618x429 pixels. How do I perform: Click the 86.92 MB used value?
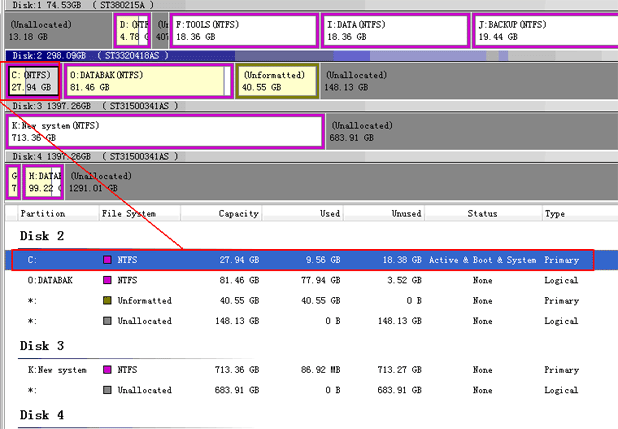click(320, 370)
